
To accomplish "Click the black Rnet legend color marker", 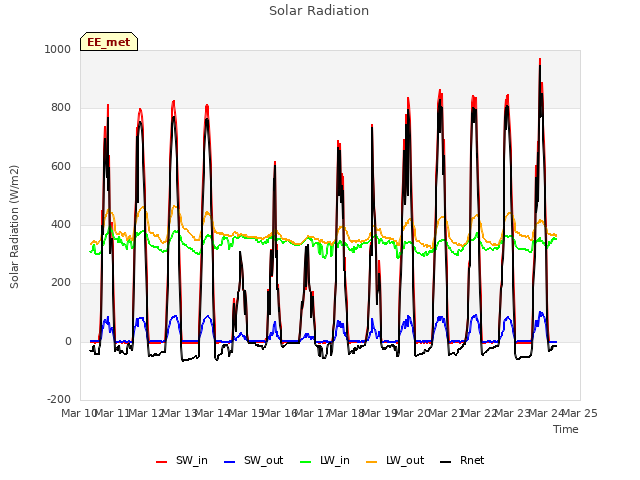I will coord(446,462).
